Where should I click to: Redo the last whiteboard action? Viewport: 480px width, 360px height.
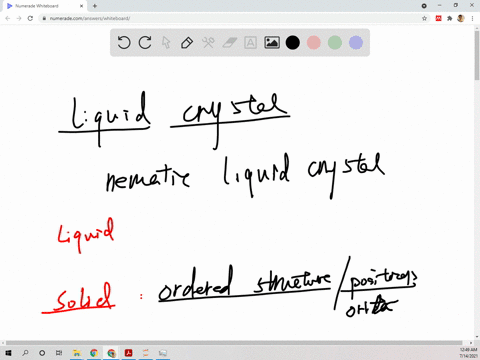pyautogui.click(x=145, y=43)
